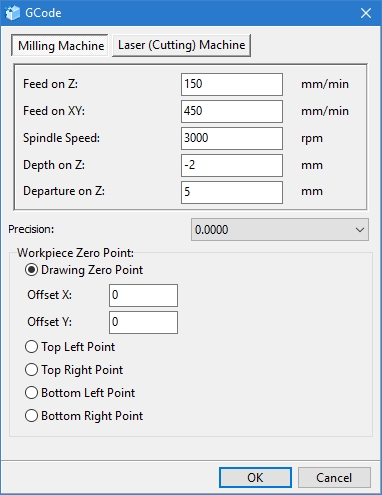Viewport: 382px width, 495px height.
Task: Close the GCode dialog window
Action: pyautogui.click(x=366, y=13)
